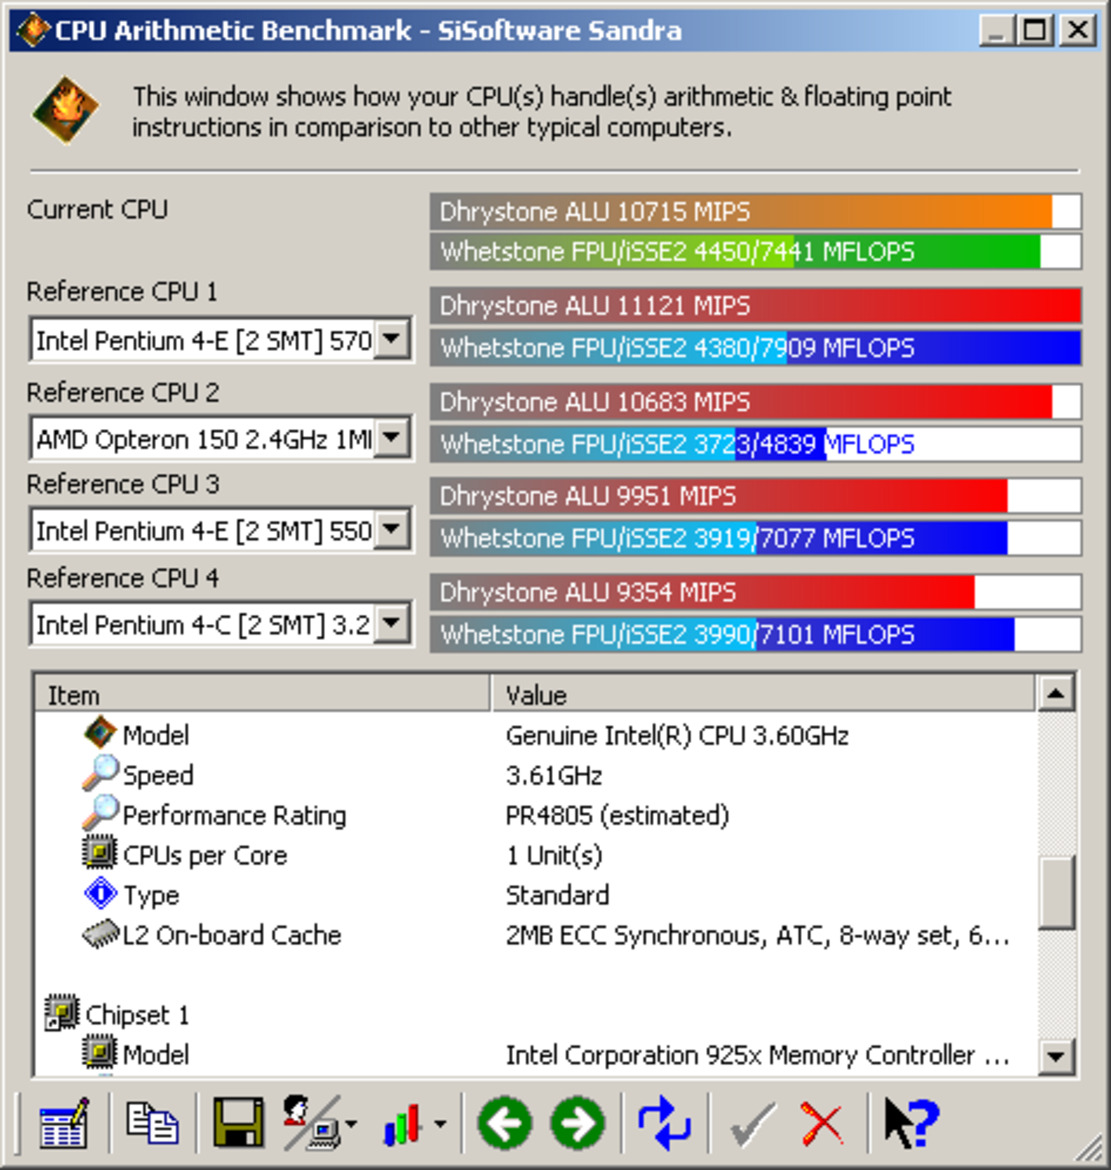1111x1170 pixels.
Task: Click the Current CPU Whetstone green bar
Action: point(755,251)
